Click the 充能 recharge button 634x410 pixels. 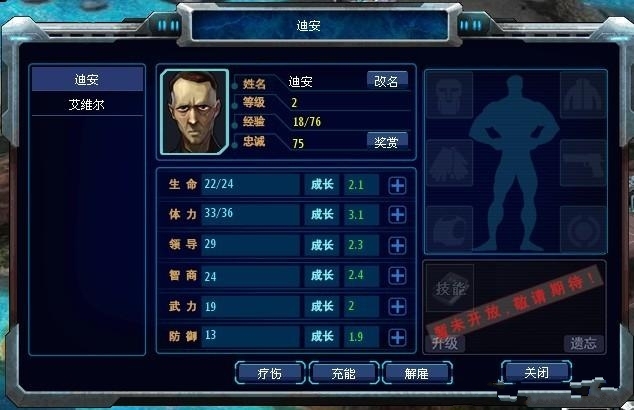coord(344,373)
